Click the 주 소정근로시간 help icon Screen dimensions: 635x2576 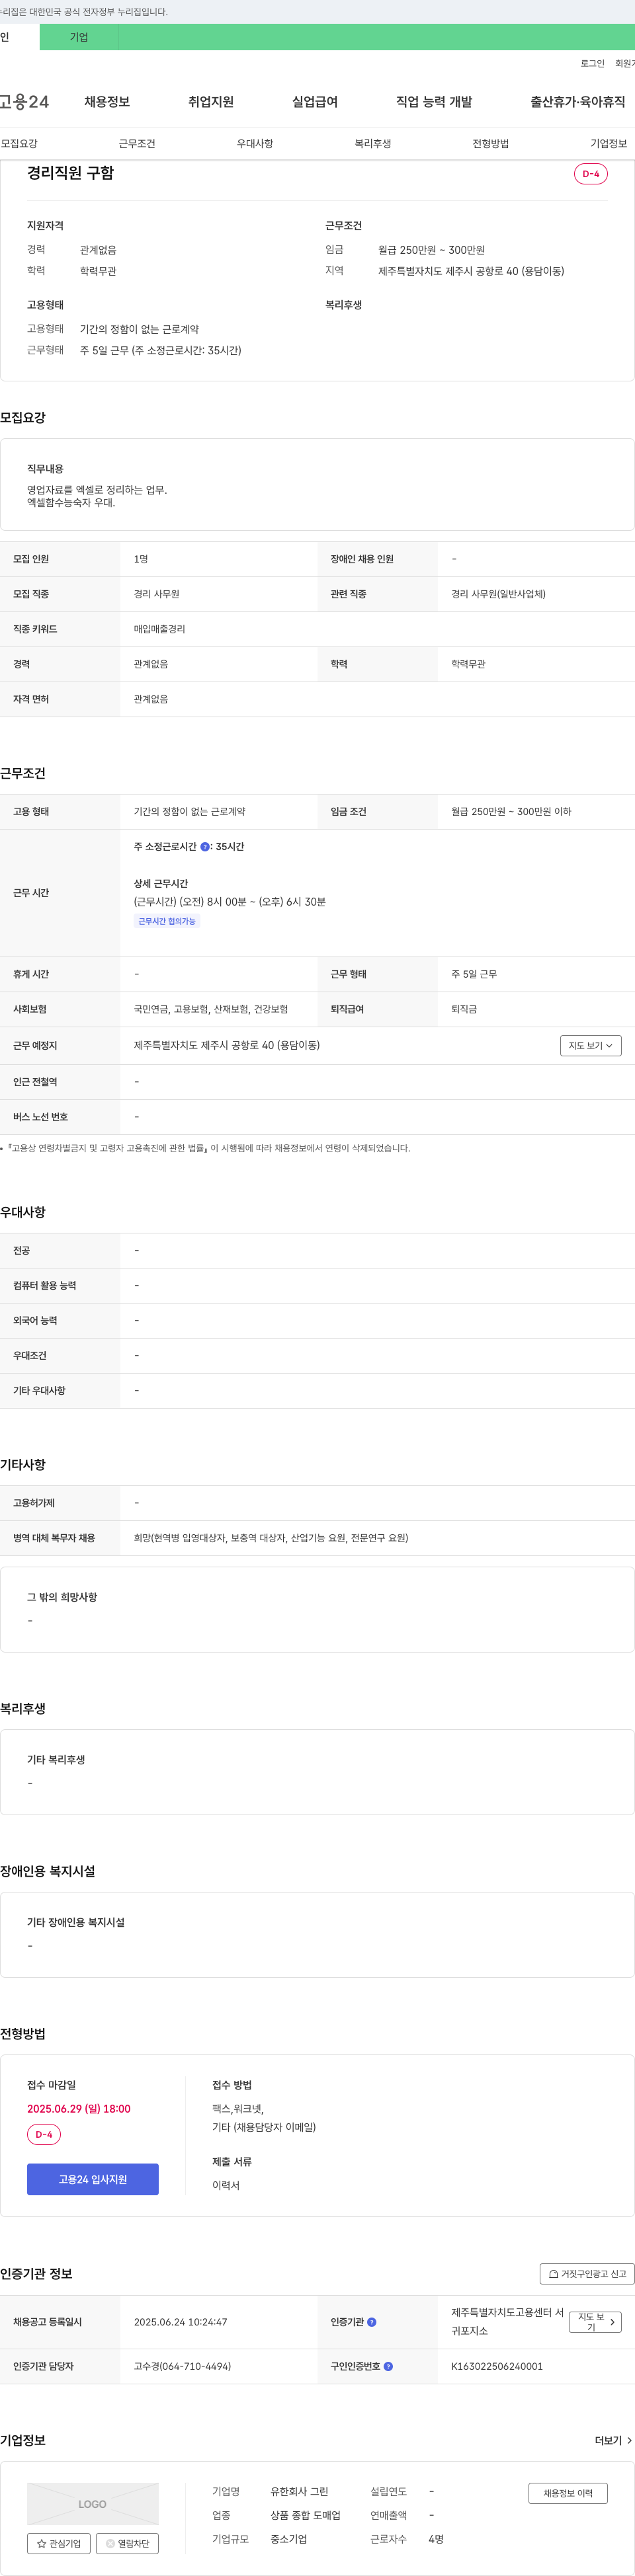tap(205, 847)
